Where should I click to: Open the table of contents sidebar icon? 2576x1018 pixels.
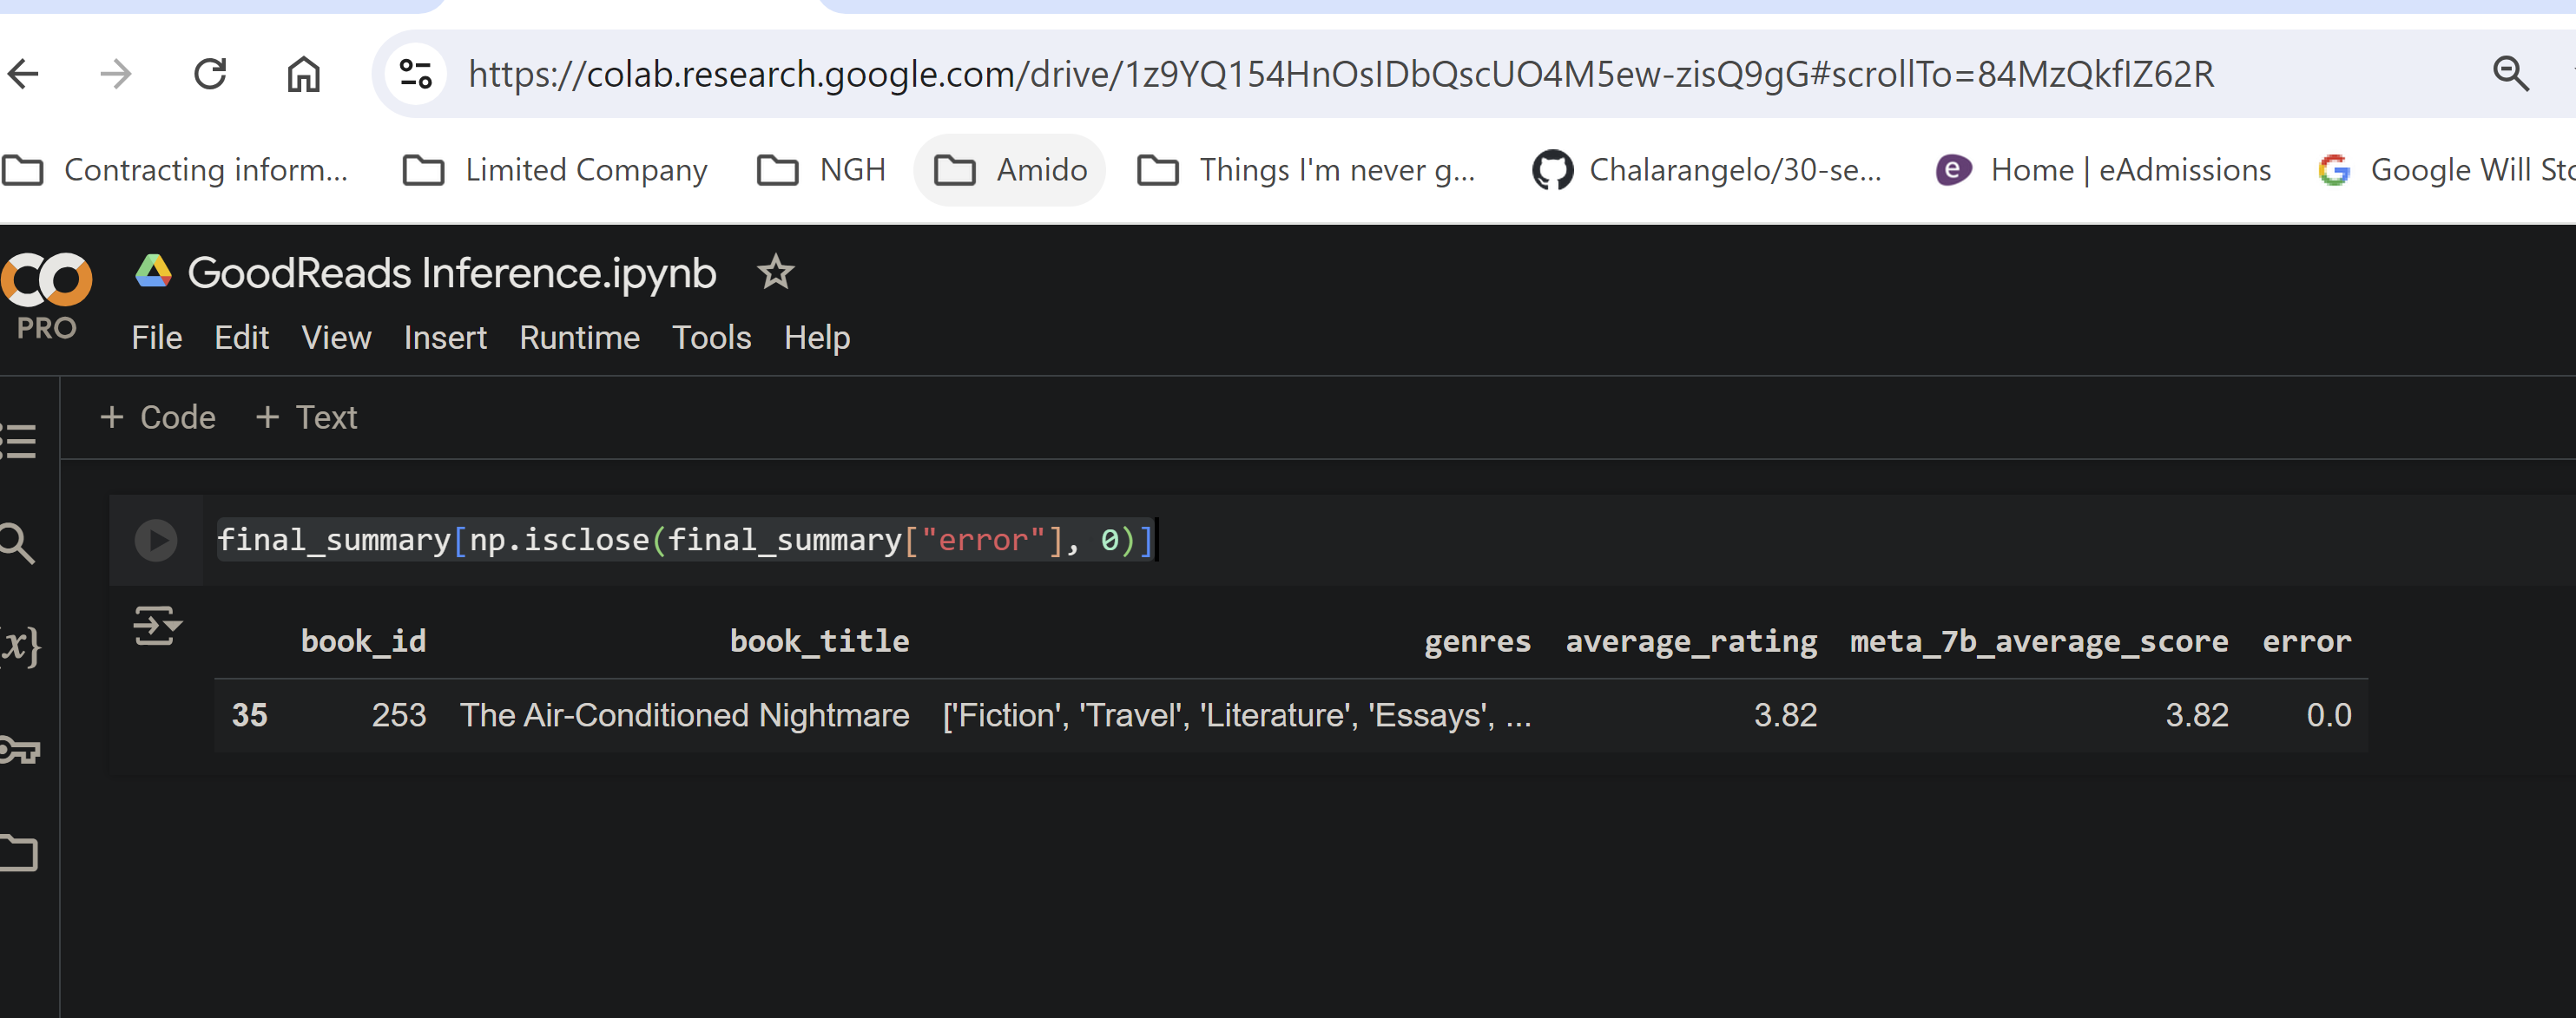click(x=19, y=441)
